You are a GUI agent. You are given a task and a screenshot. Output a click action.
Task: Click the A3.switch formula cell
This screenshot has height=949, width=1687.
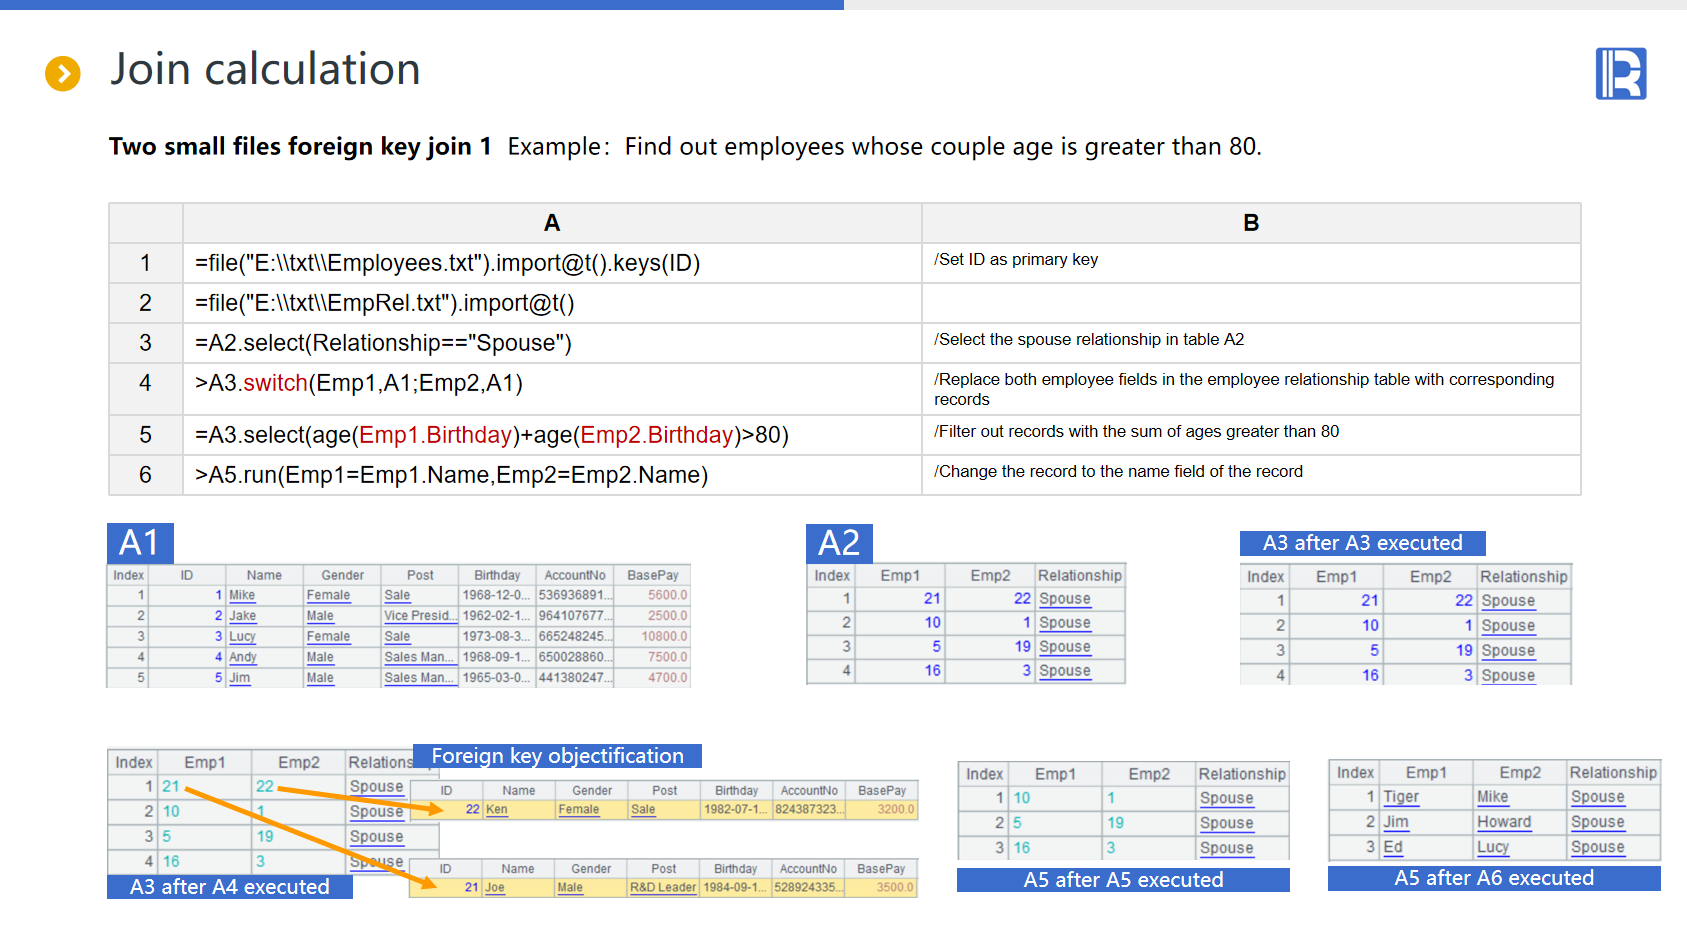tap(359, 383)
